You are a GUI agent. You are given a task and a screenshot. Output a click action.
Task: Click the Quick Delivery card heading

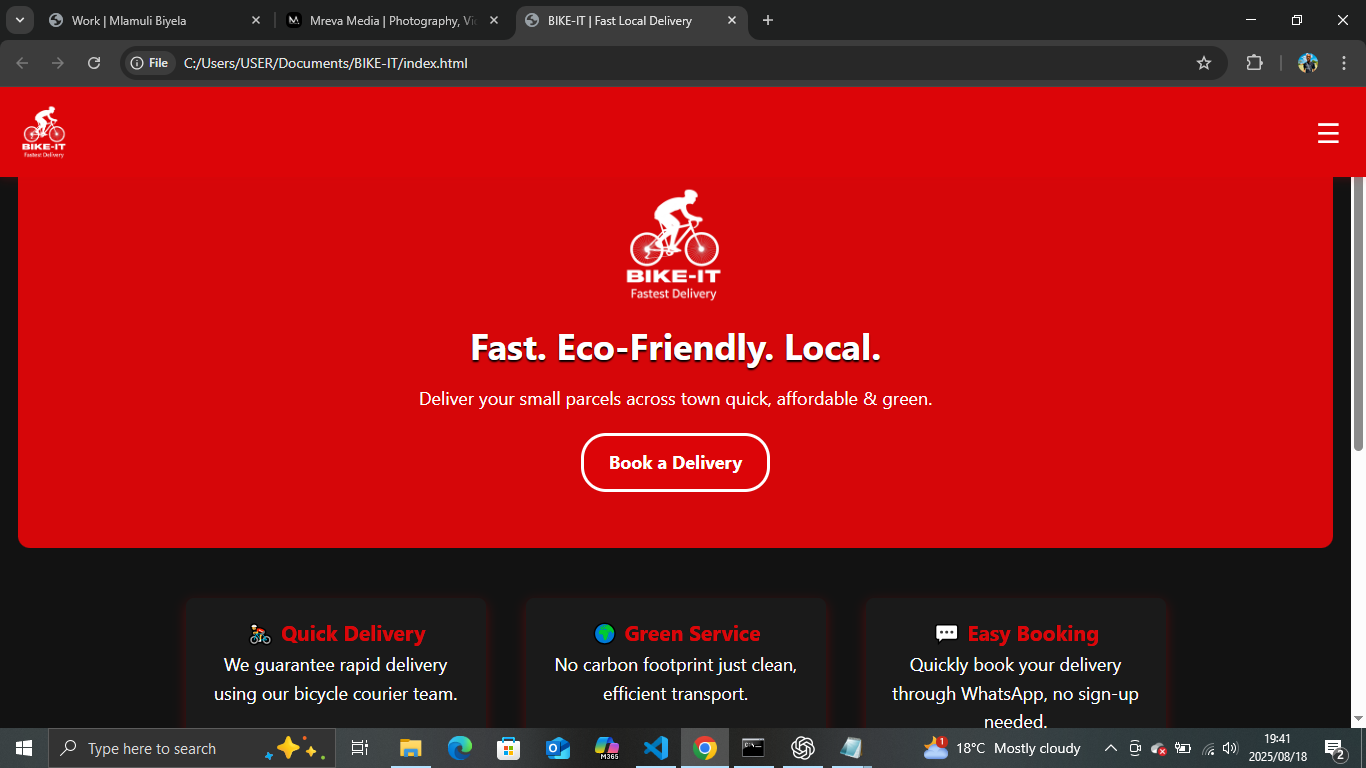tap(352, 634)
